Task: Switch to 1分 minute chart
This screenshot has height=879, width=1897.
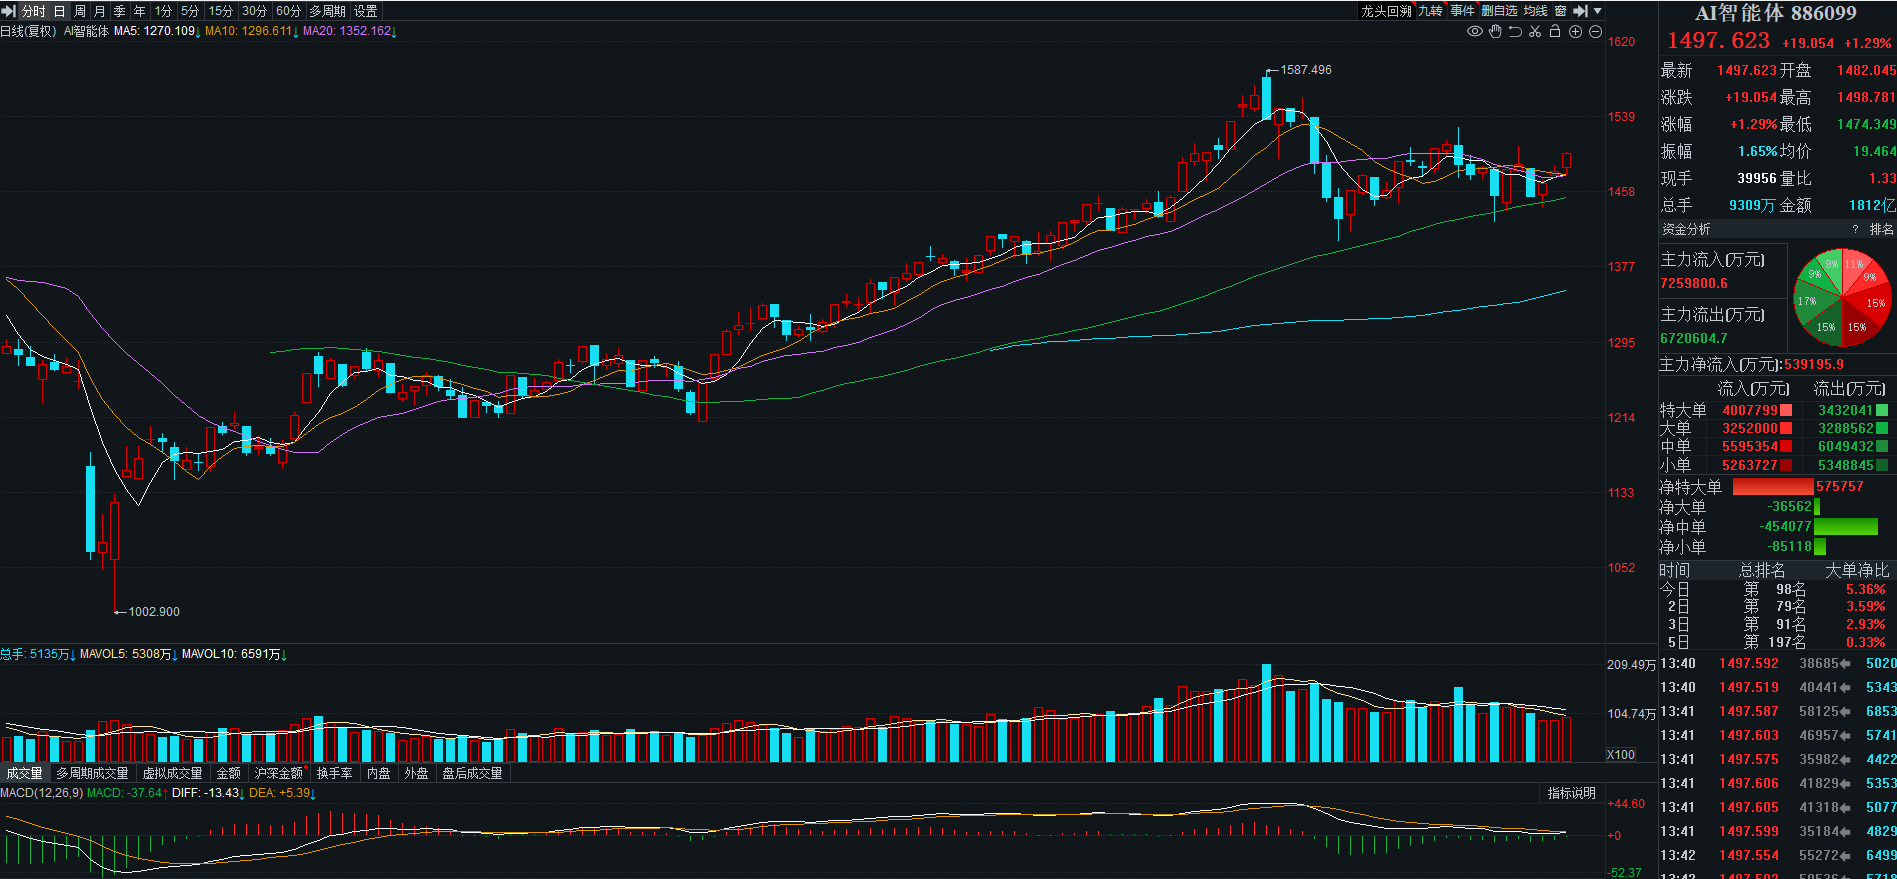Action: tap(163, 11)
